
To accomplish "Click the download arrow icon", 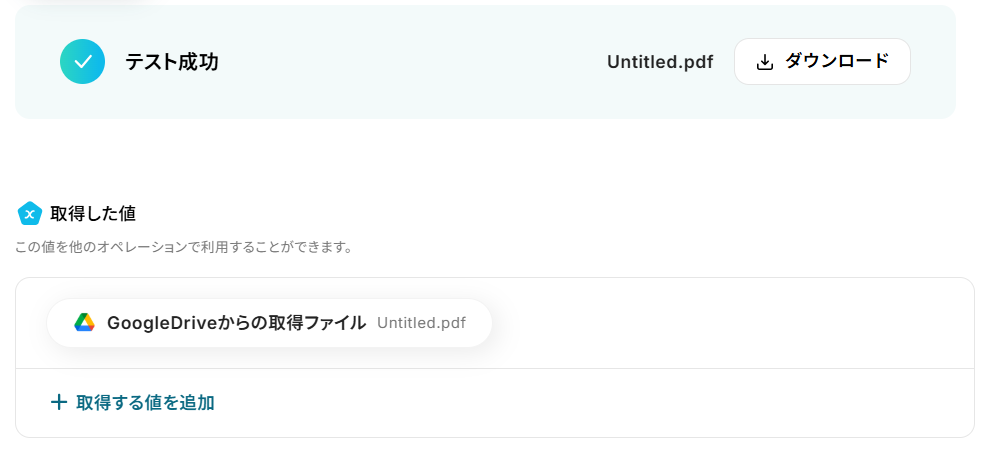I will [x=765, y=62].
